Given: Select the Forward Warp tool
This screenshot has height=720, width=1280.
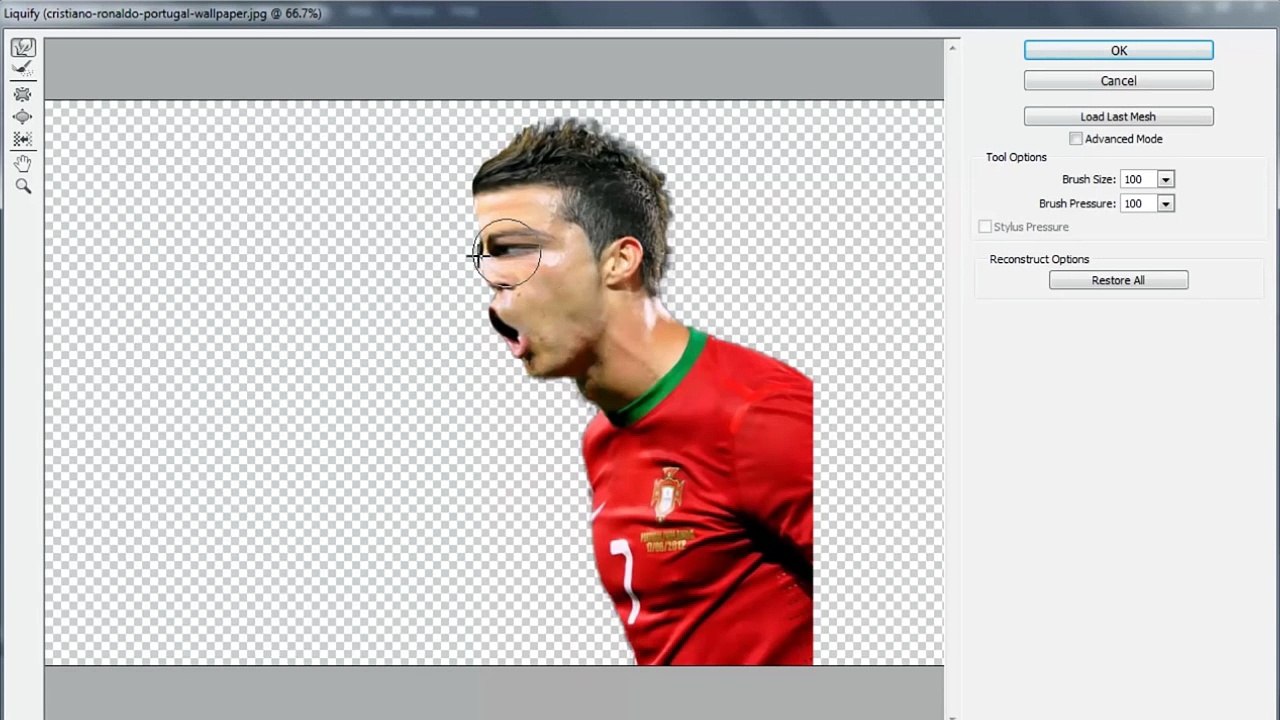Looking at the screenshot, I should [x=23, y=48].
